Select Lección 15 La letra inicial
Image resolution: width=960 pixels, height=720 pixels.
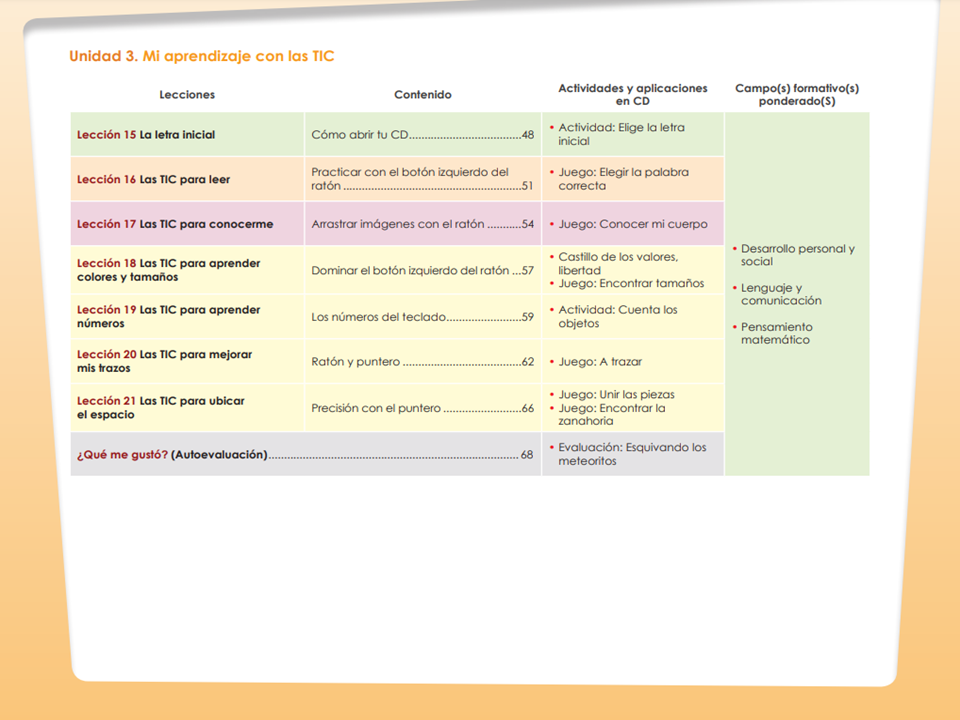pyautogui.click(x=146, y=135)
